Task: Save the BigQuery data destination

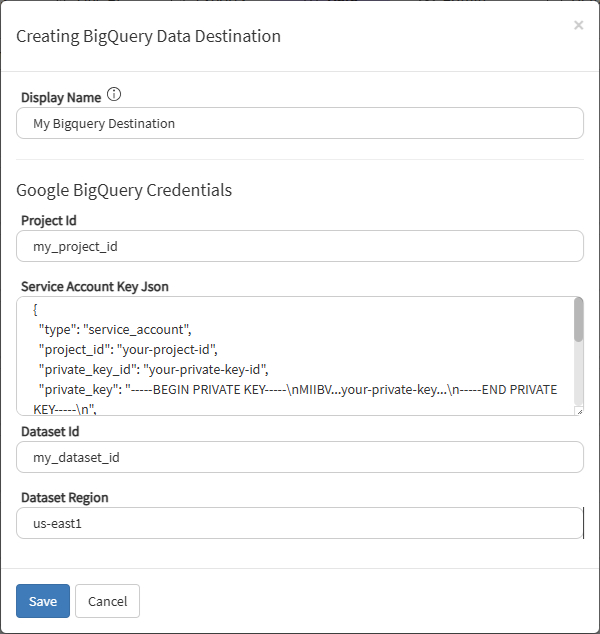Action: click(x=43, y=601)
